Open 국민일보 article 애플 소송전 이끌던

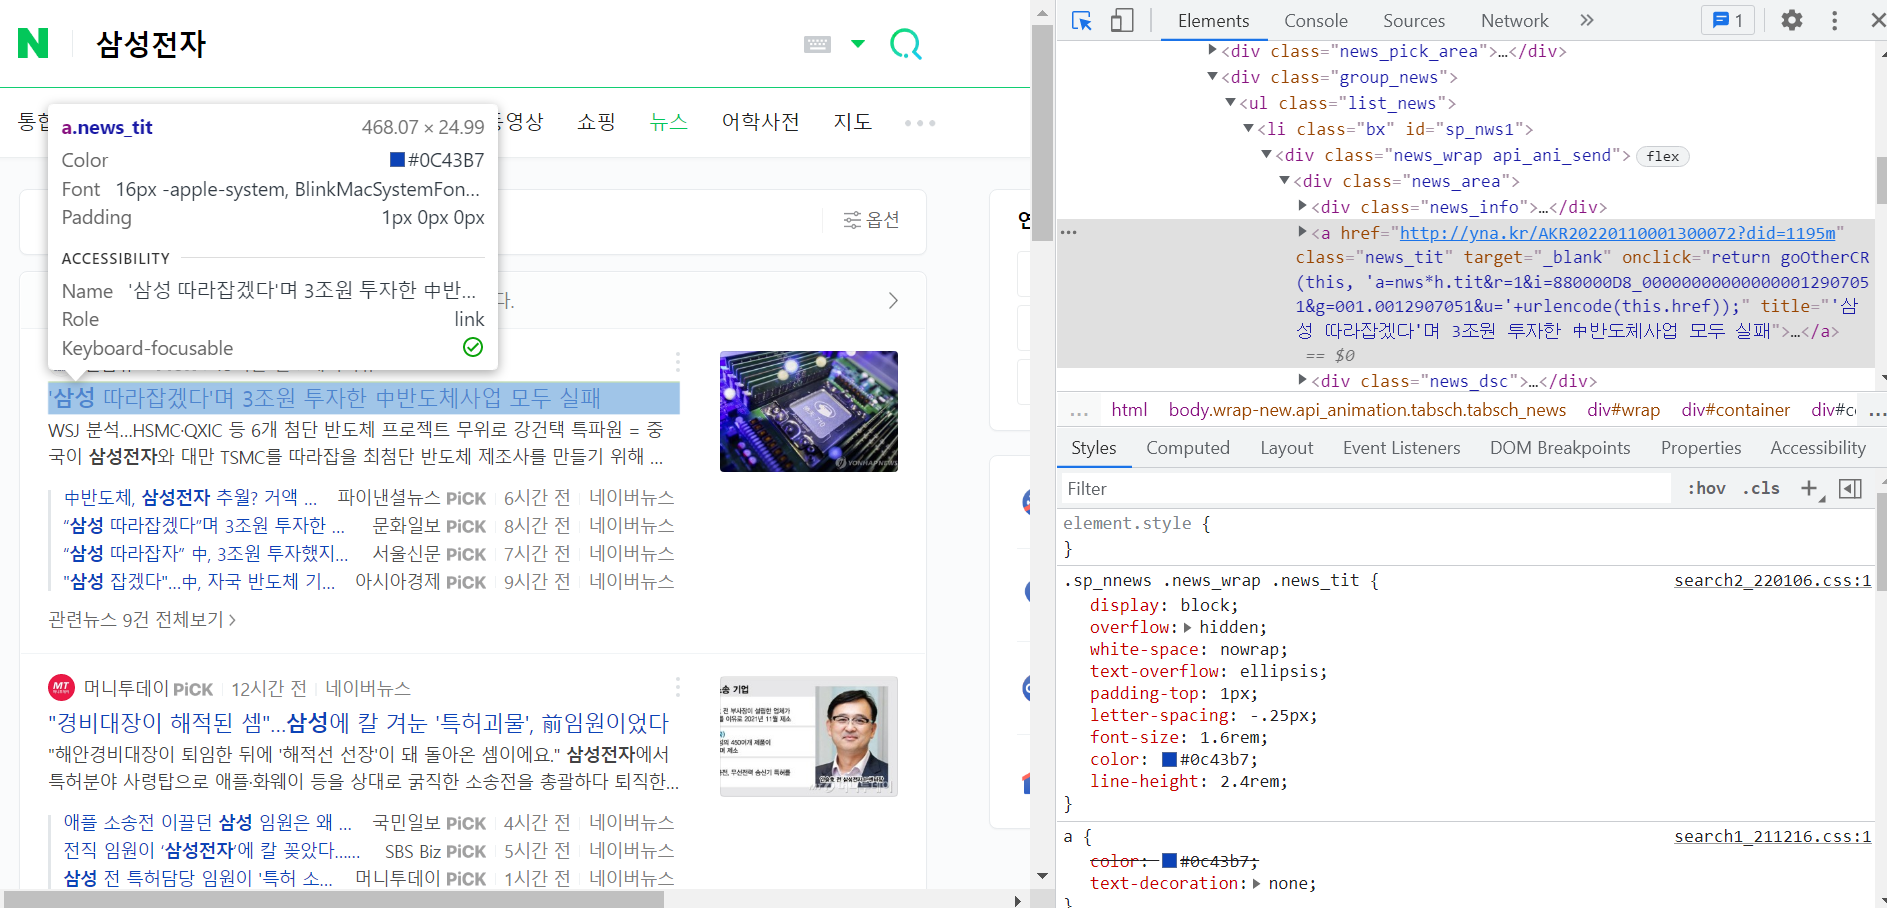click(x=208, y=822)
